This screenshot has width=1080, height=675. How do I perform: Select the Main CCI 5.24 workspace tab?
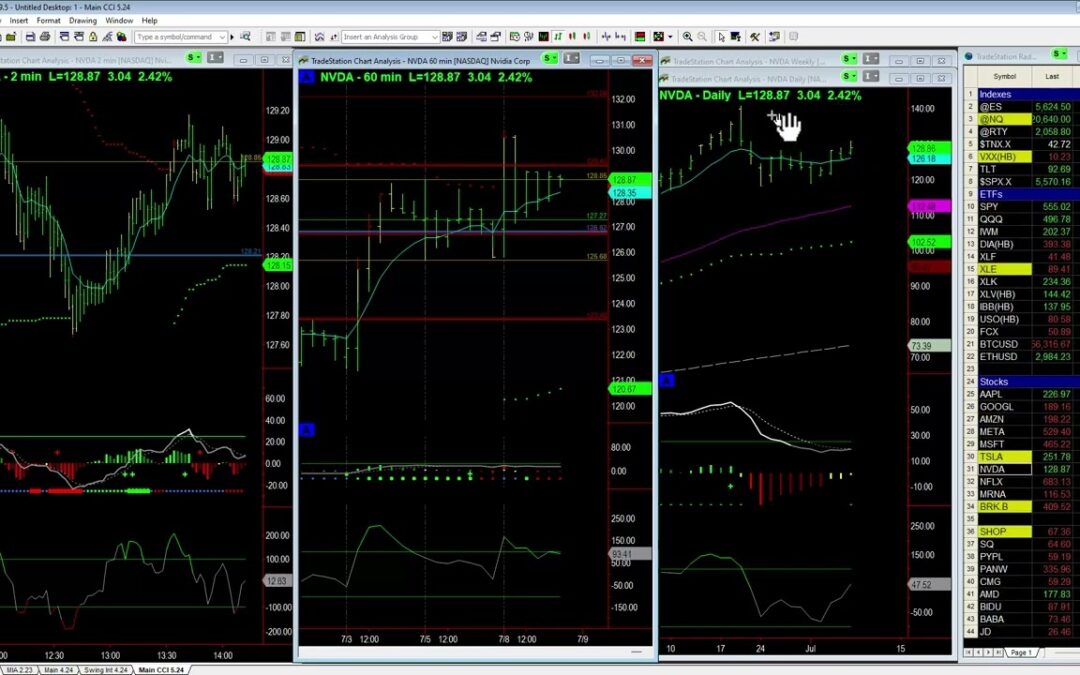tap(161, 669)
